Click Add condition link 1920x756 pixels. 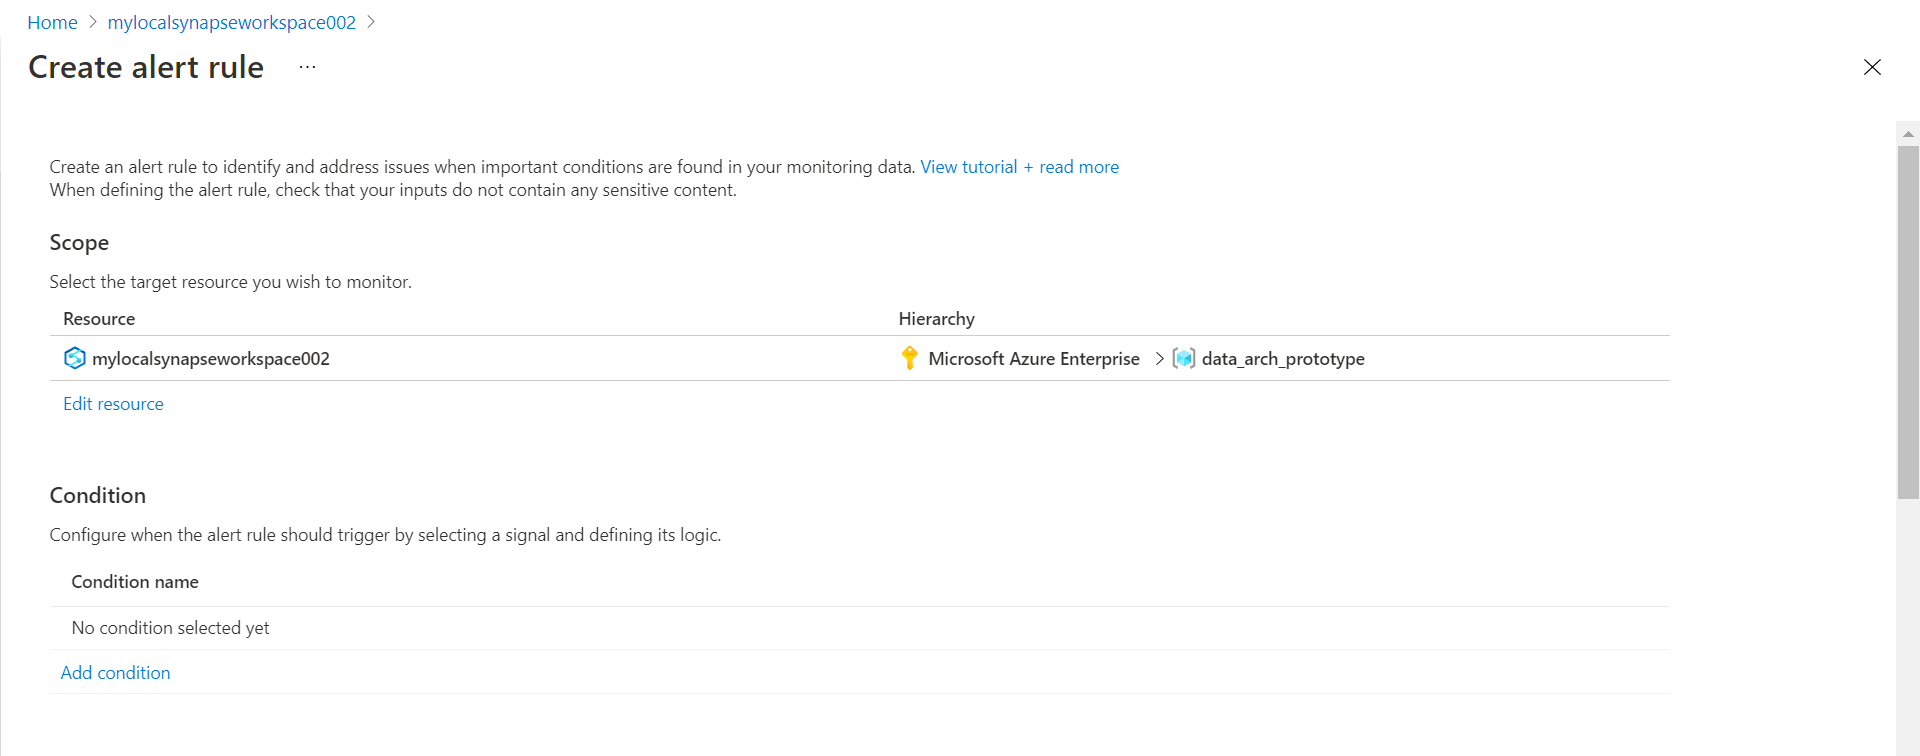[x=115, y=673]
